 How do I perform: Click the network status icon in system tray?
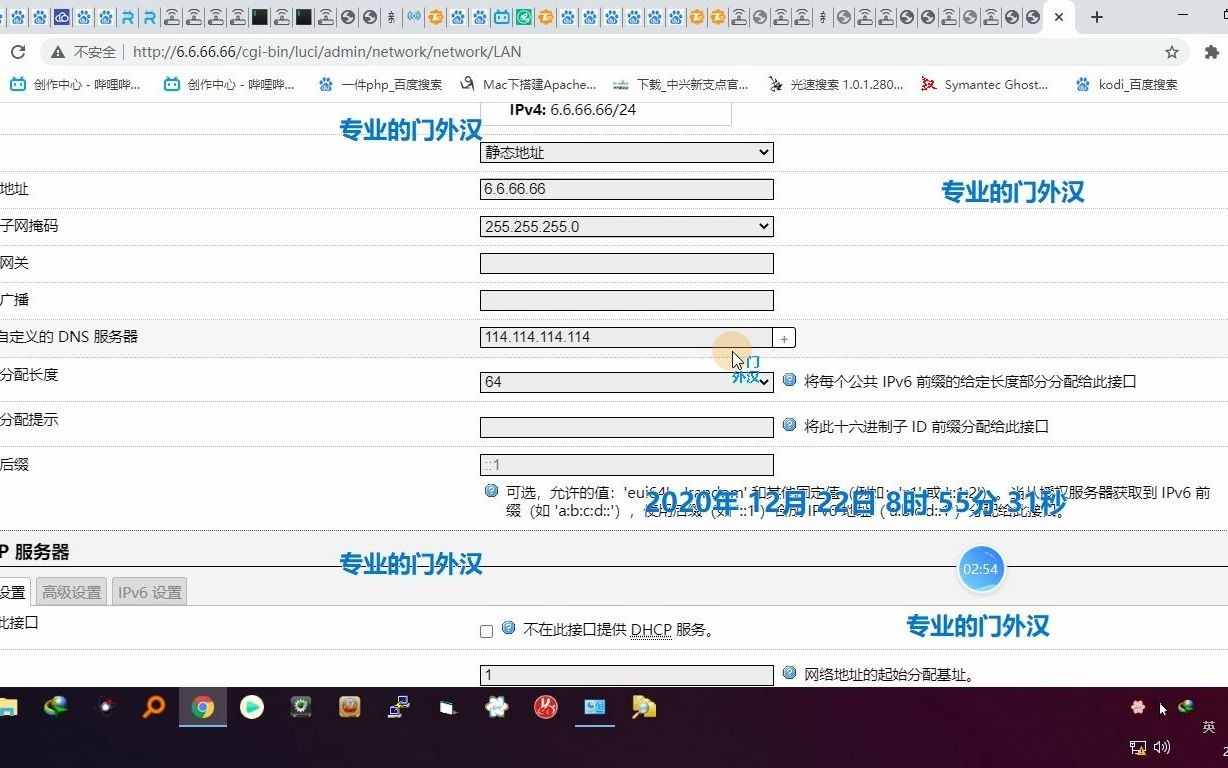[1136, 747]
